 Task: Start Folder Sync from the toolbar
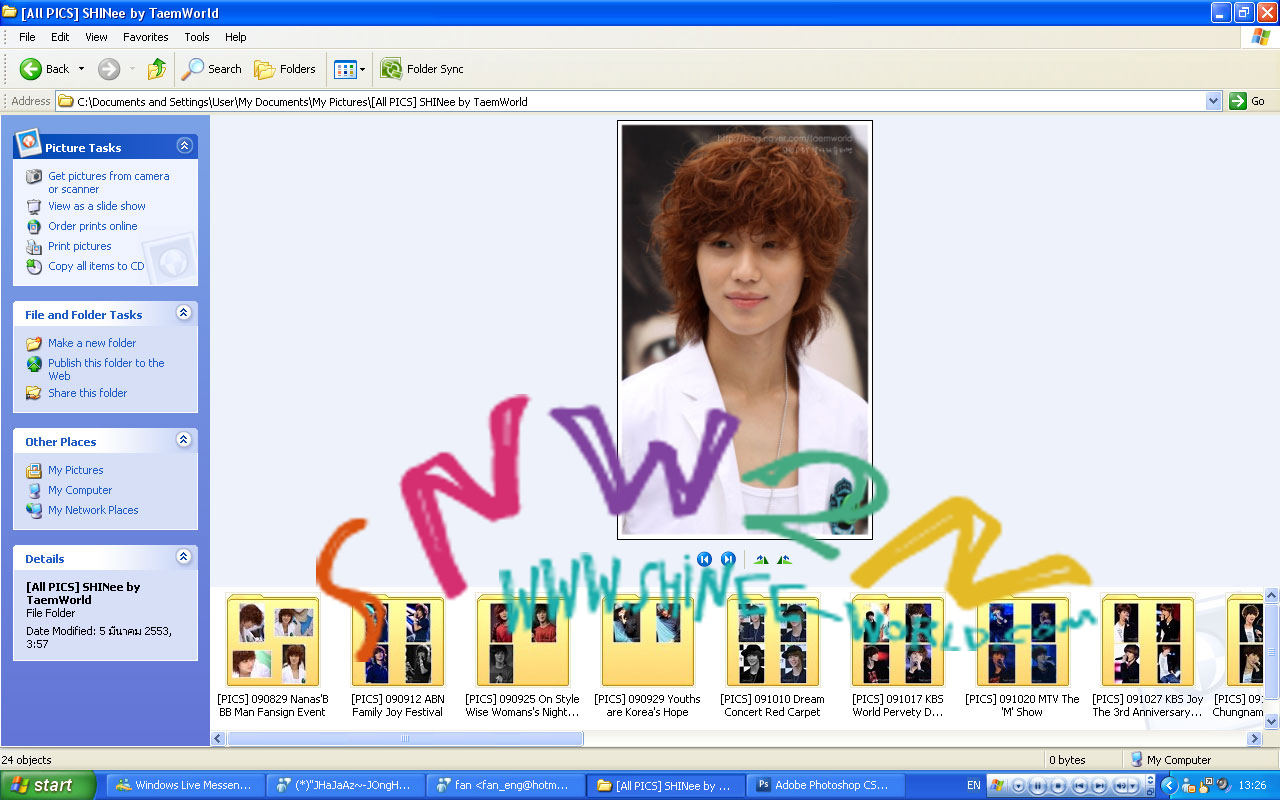tap(422, 69)
